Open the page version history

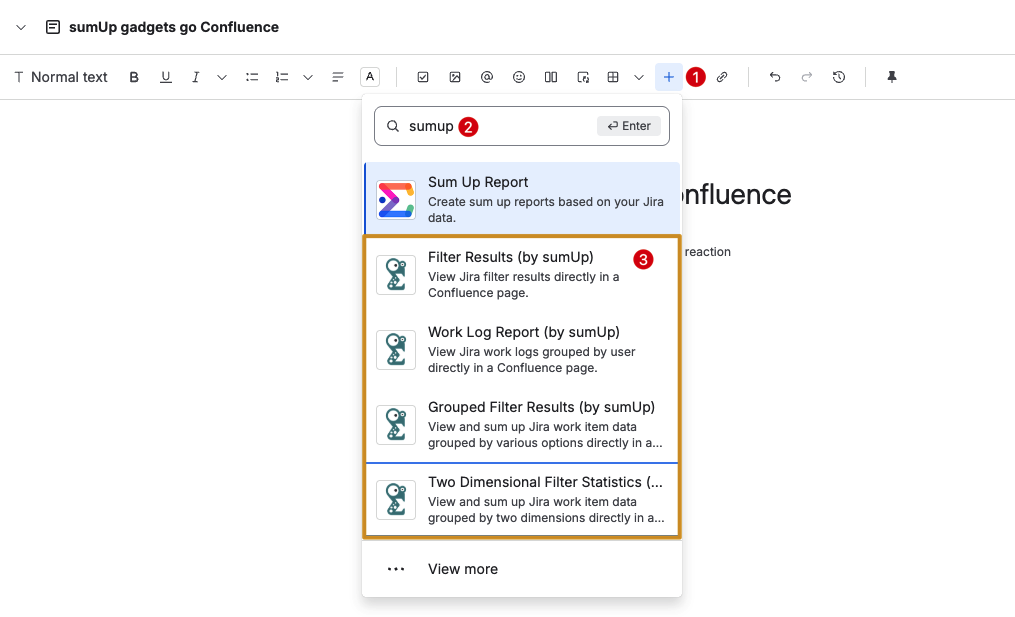tap(839, 77)
